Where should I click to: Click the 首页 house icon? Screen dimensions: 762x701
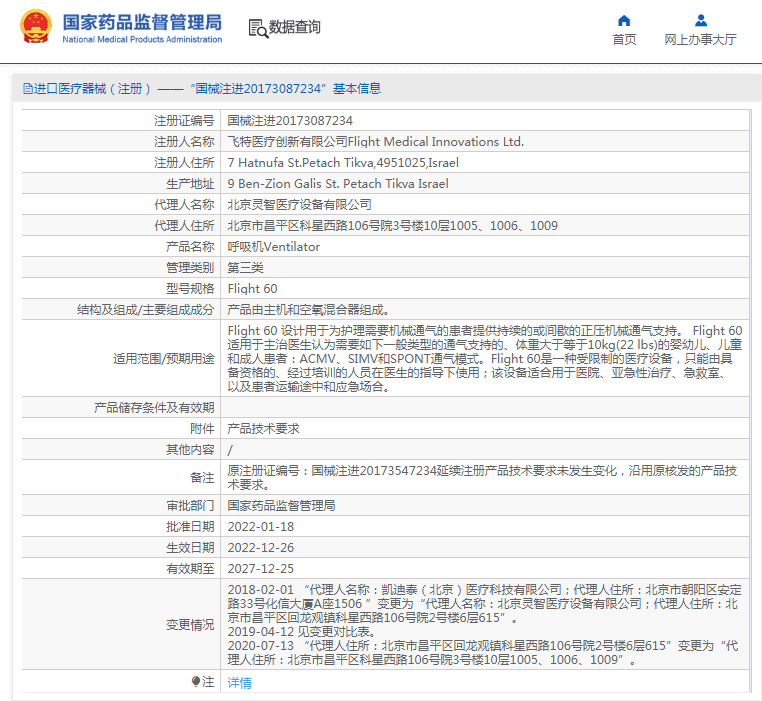[624, 20]
